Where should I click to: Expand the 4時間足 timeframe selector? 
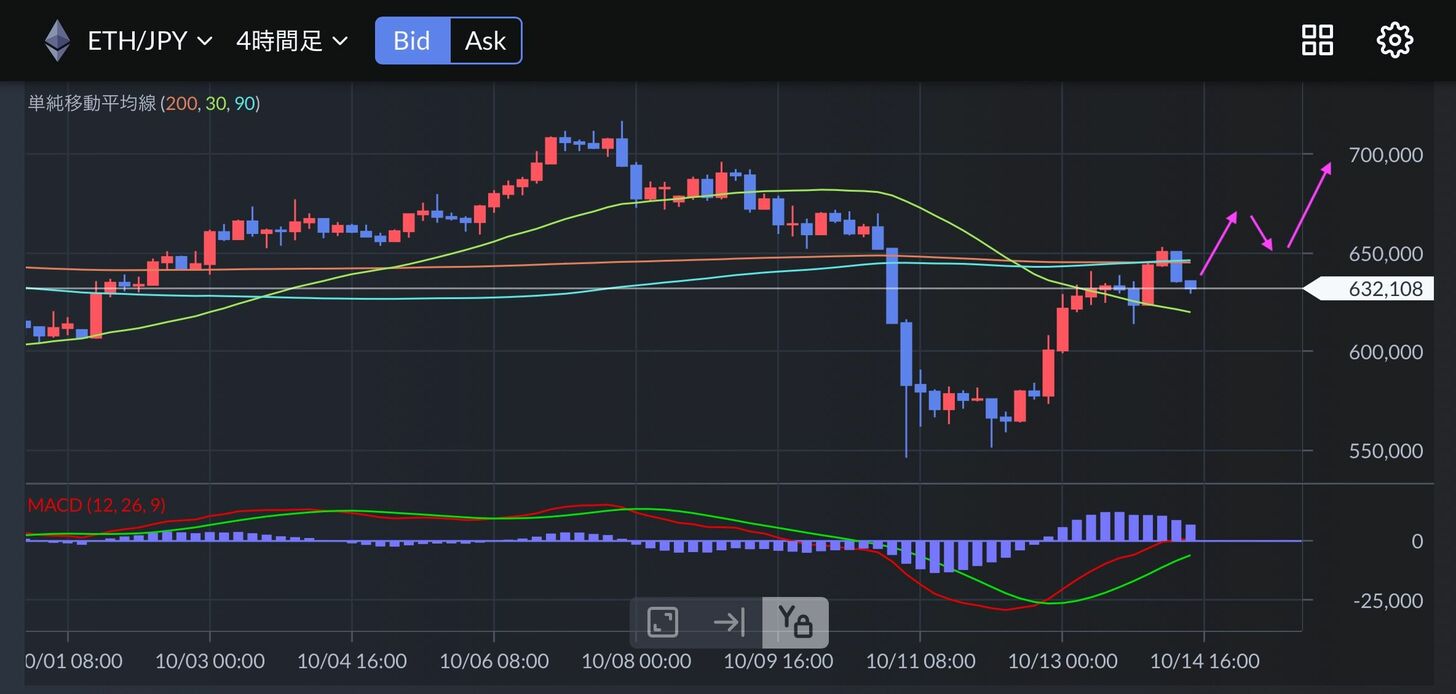pyautogui.click(x=291, y=41)
